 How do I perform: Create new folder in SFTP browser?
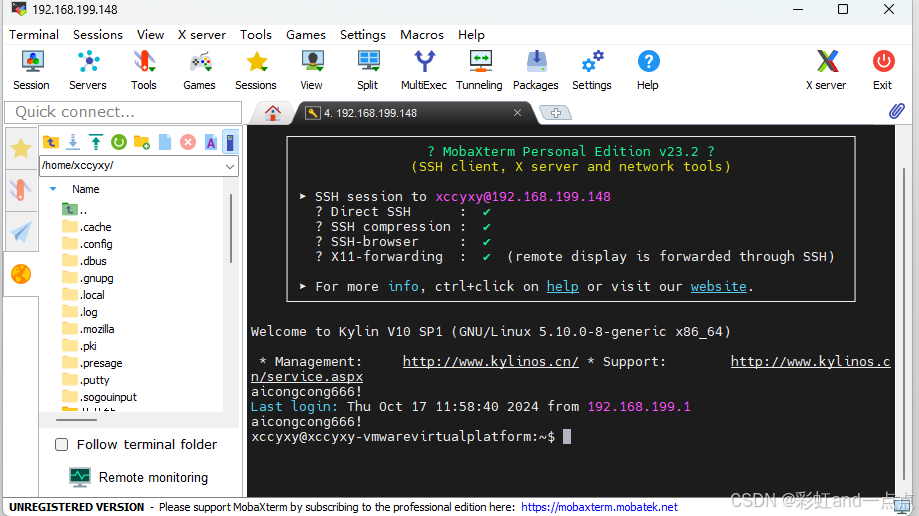point(142,142)
